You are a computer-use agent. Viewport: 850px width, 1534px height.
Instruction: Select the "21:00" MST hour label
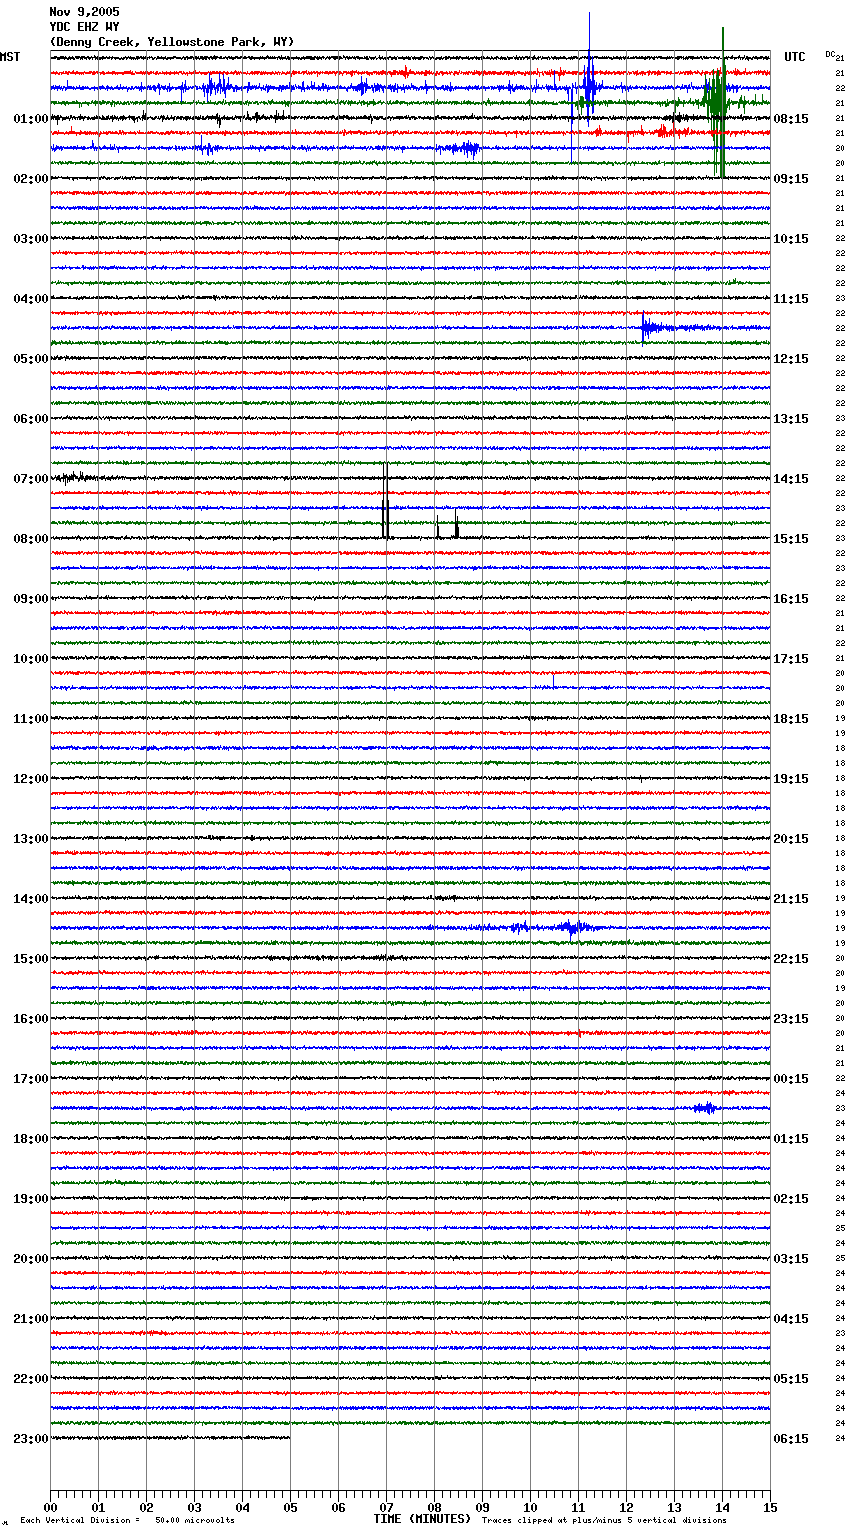[x=31, y=1319]
